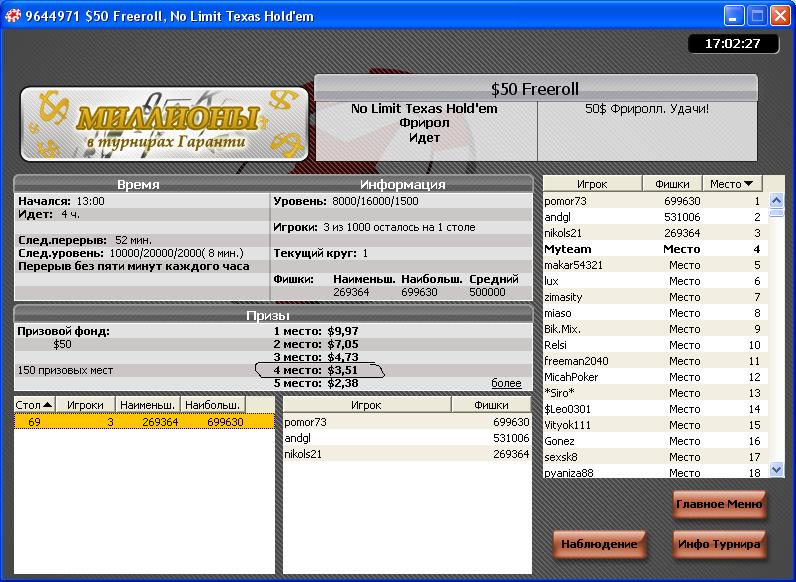
Task: Select player sexsk8
Action: pyautogui.click(x=655, y=457)
